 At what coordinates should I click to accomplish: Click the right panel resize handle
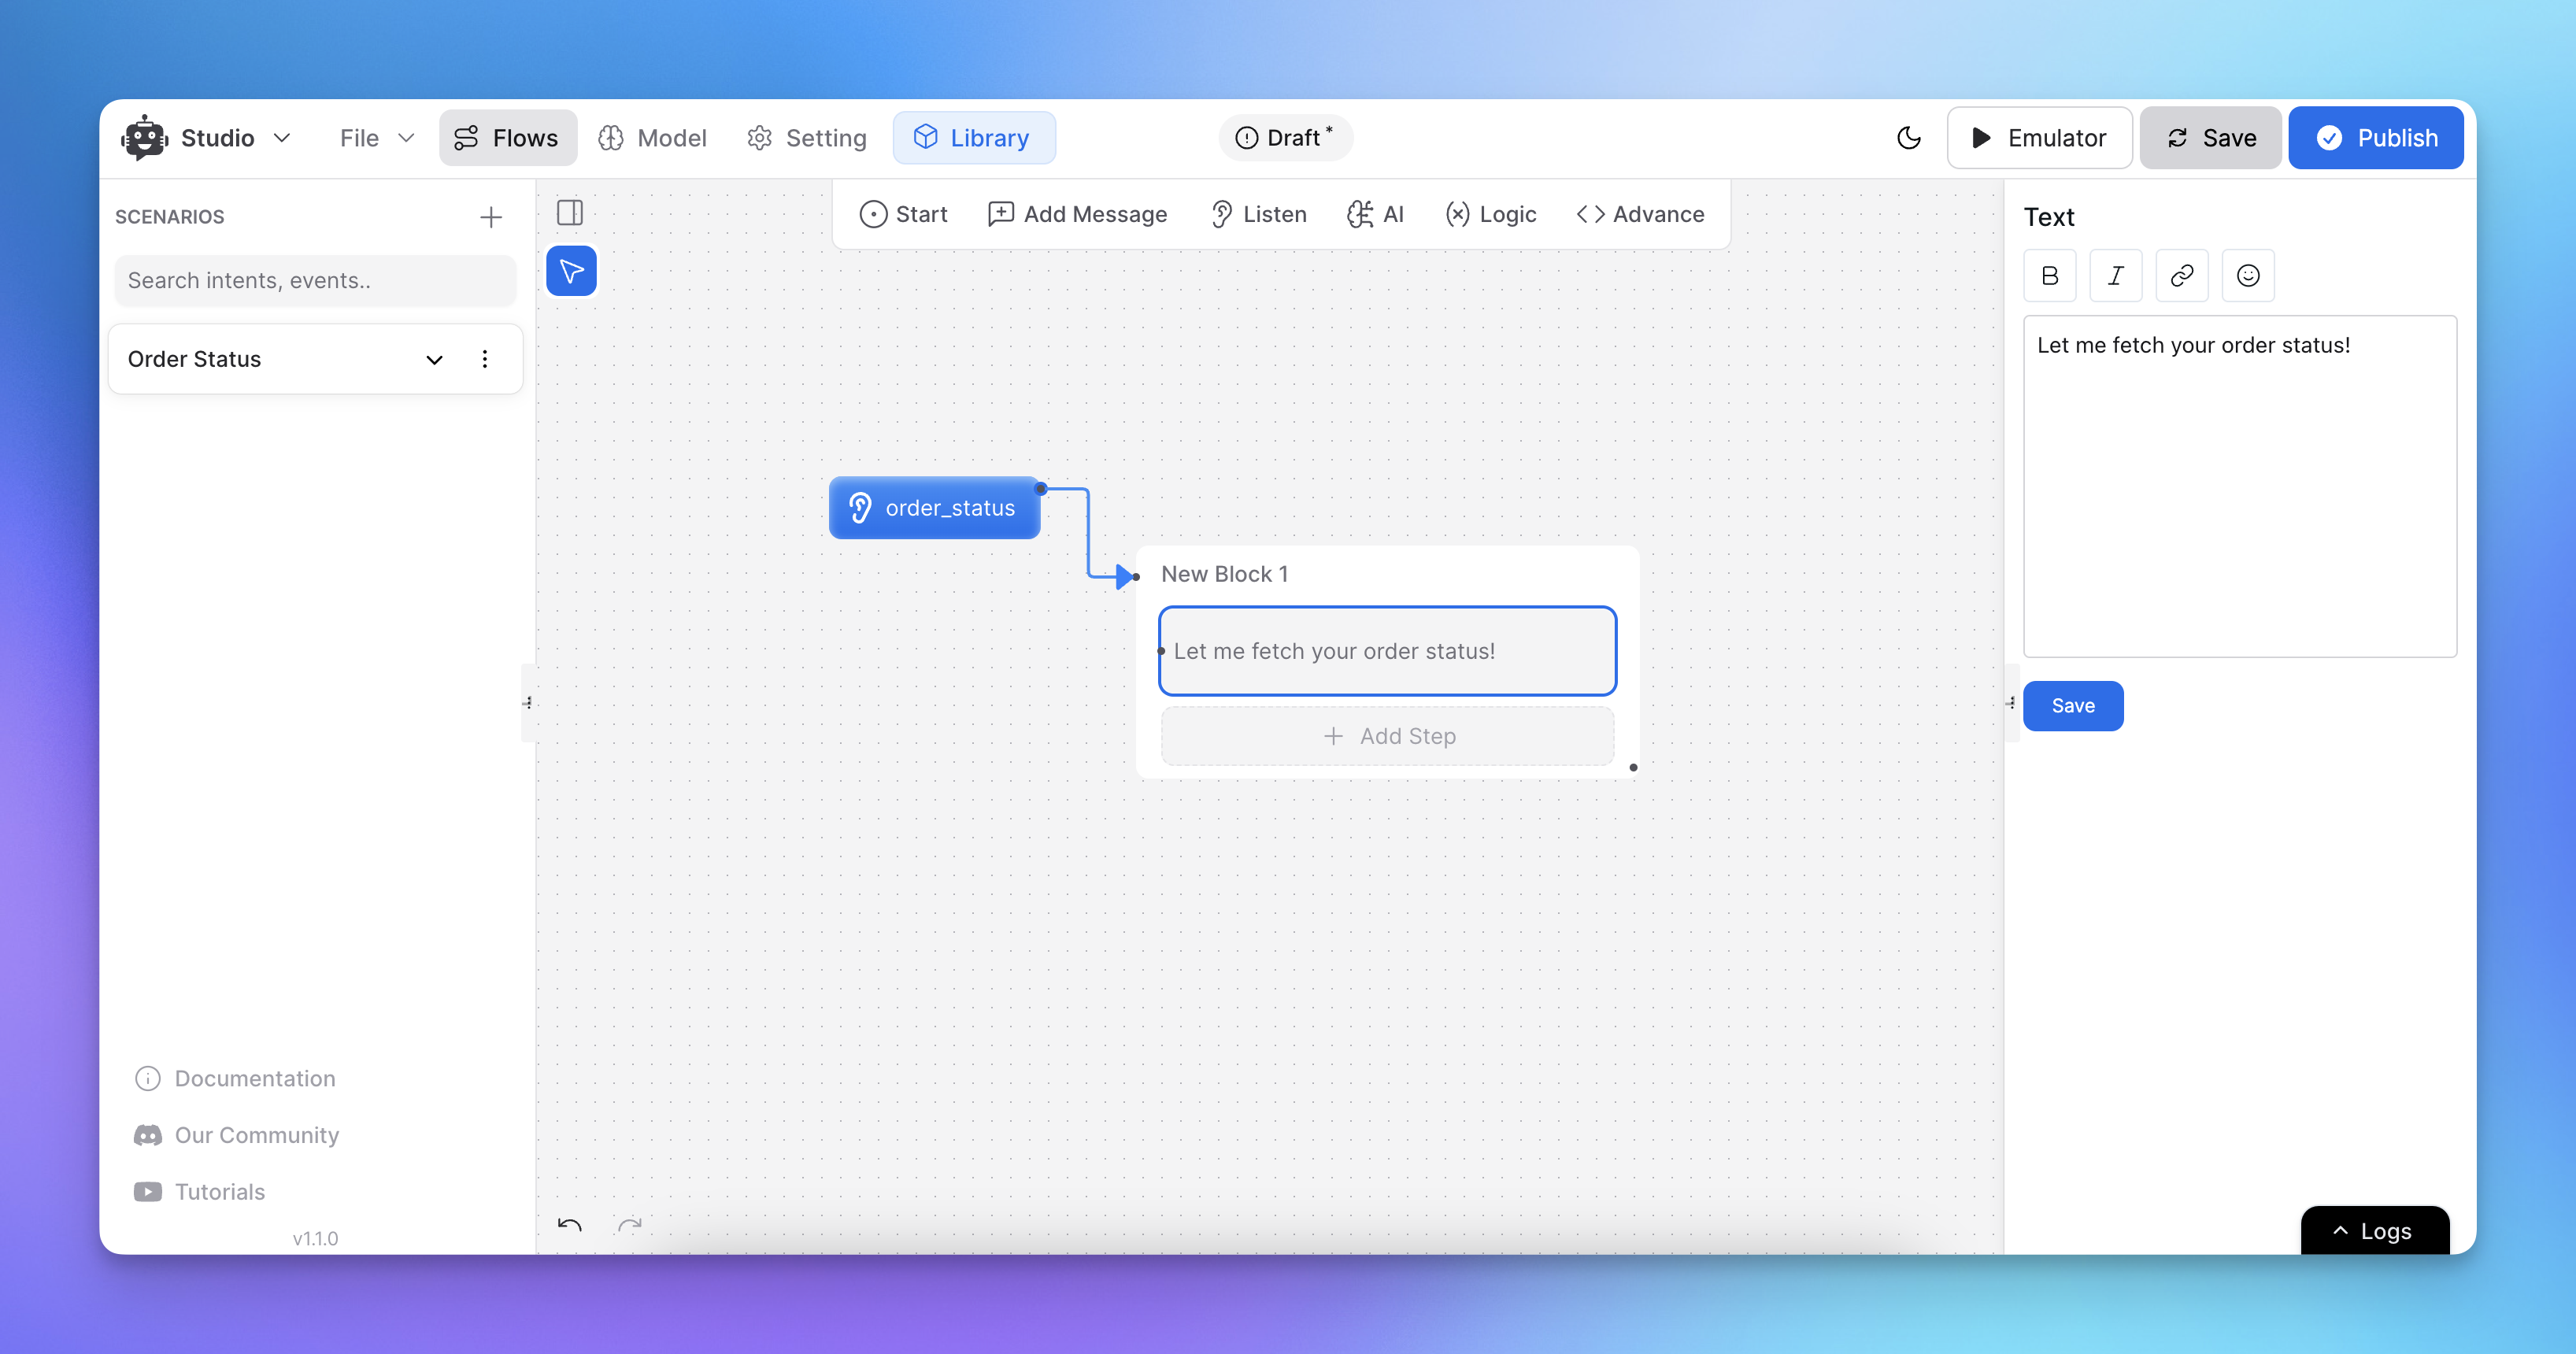pyautogui.click(x=2011, y=703)
